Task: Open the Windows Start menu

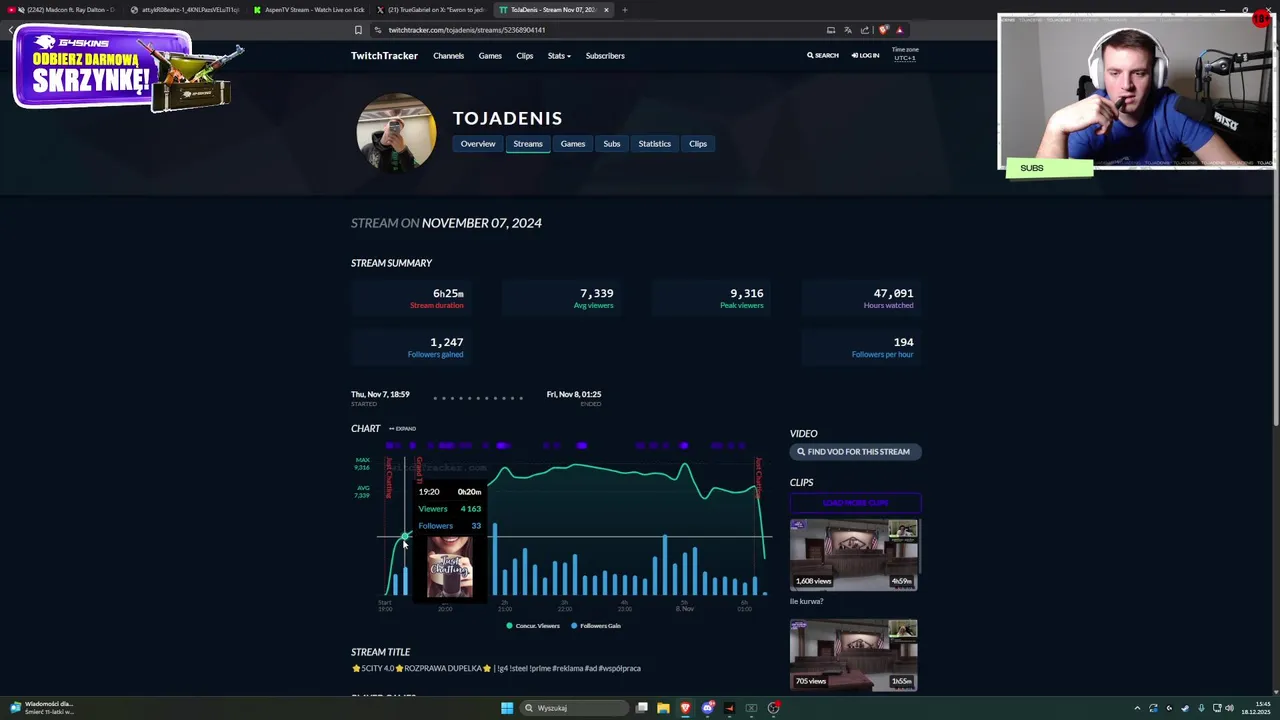Action: (507, 708)
